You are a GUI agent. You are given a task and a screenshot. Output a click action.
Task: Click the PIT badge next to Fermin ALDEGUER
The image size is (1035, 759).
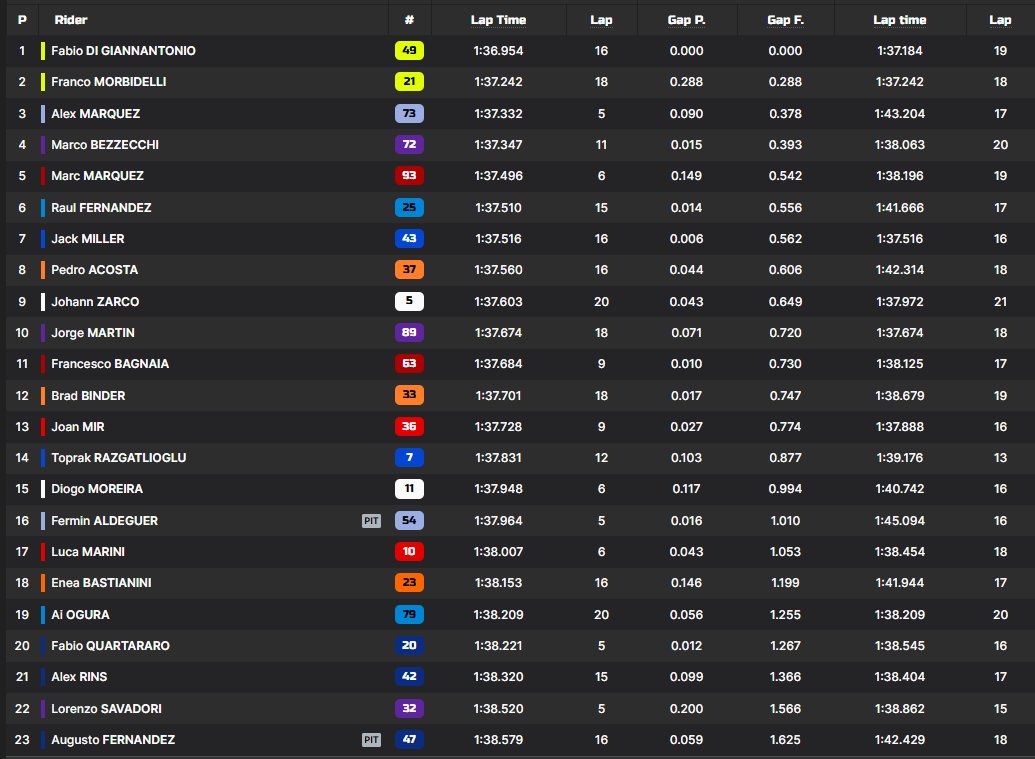click(x=371, y=521)
